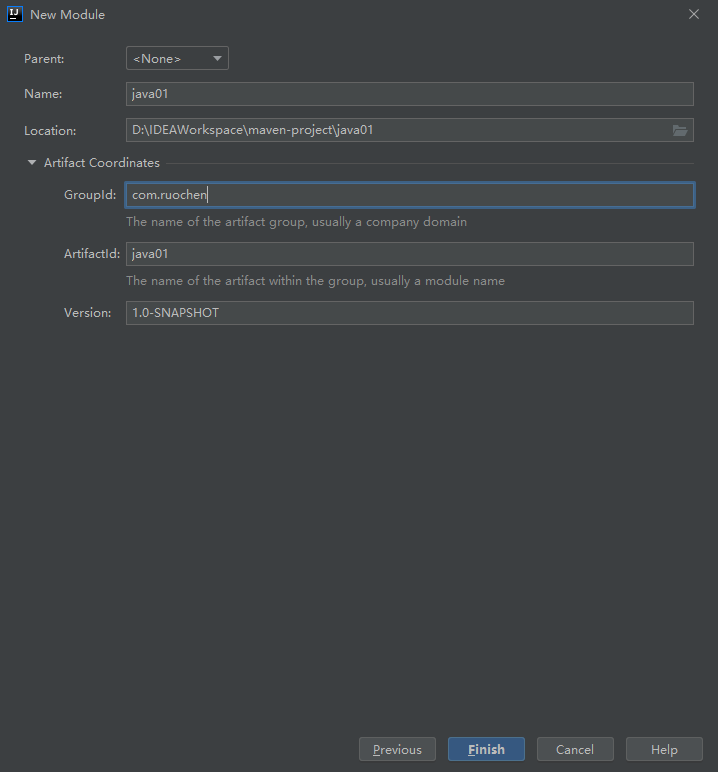This screenshot has width=718, height=772.
Task: Click Finish to create the module
Action: 487,749
